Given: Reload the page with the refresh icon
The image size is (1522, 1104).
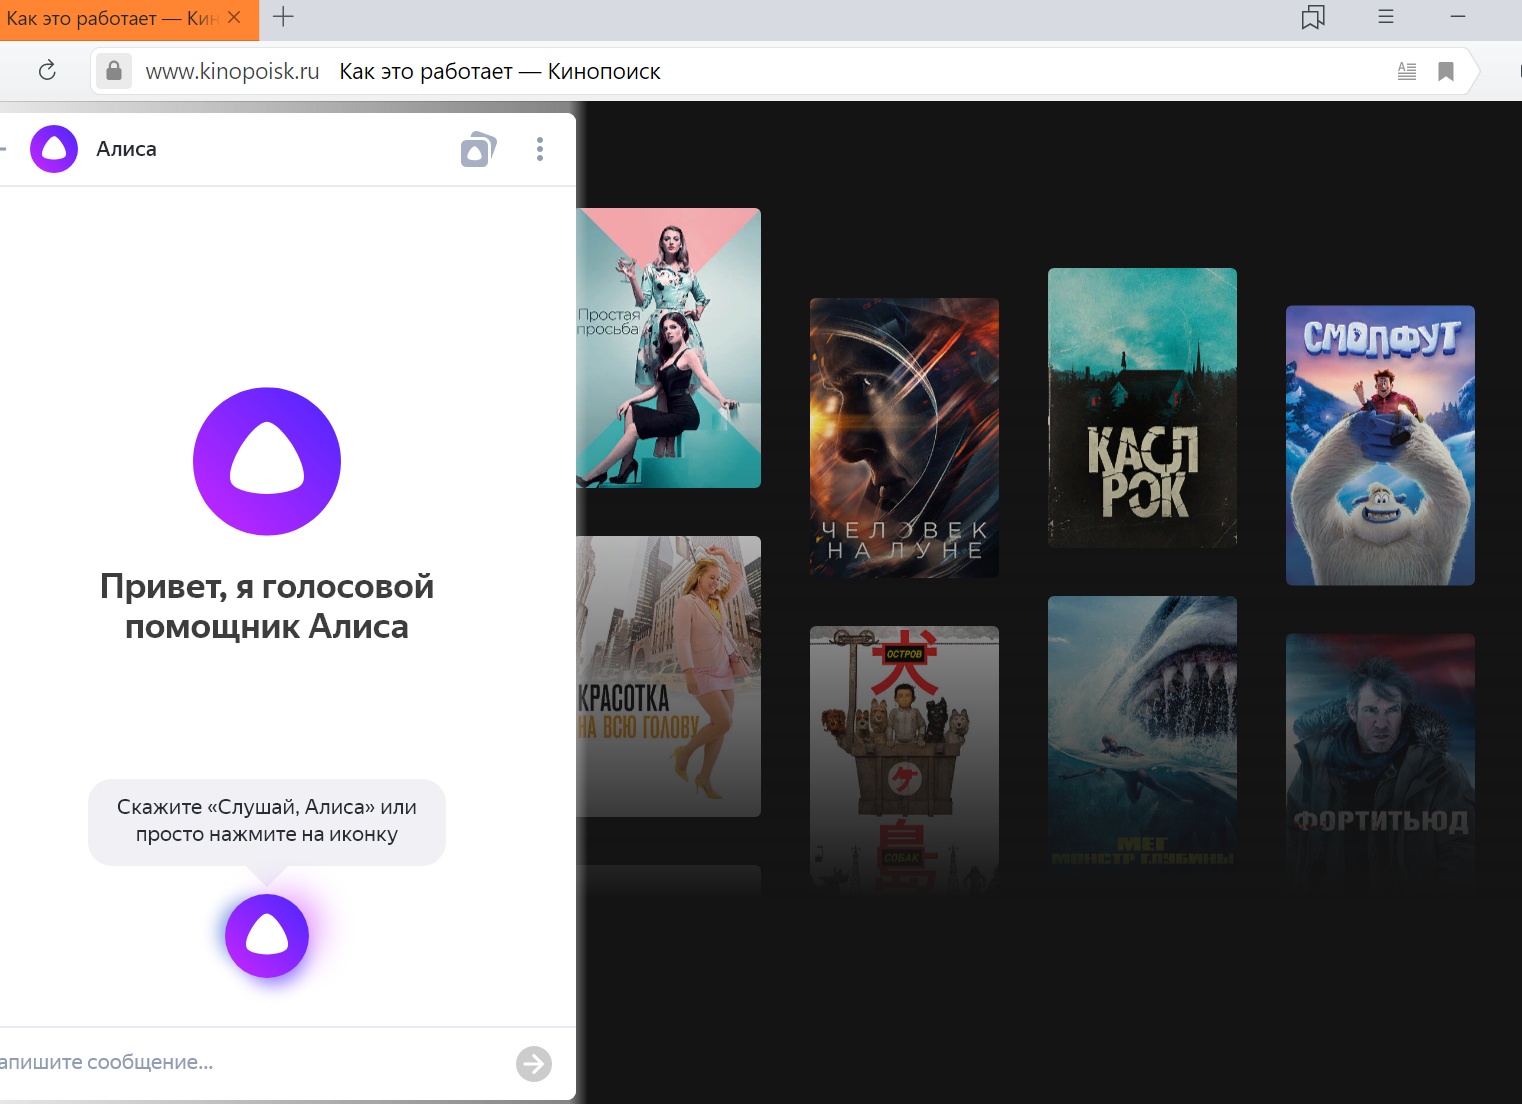Looking at the screenshot, I should click(47, 71).
